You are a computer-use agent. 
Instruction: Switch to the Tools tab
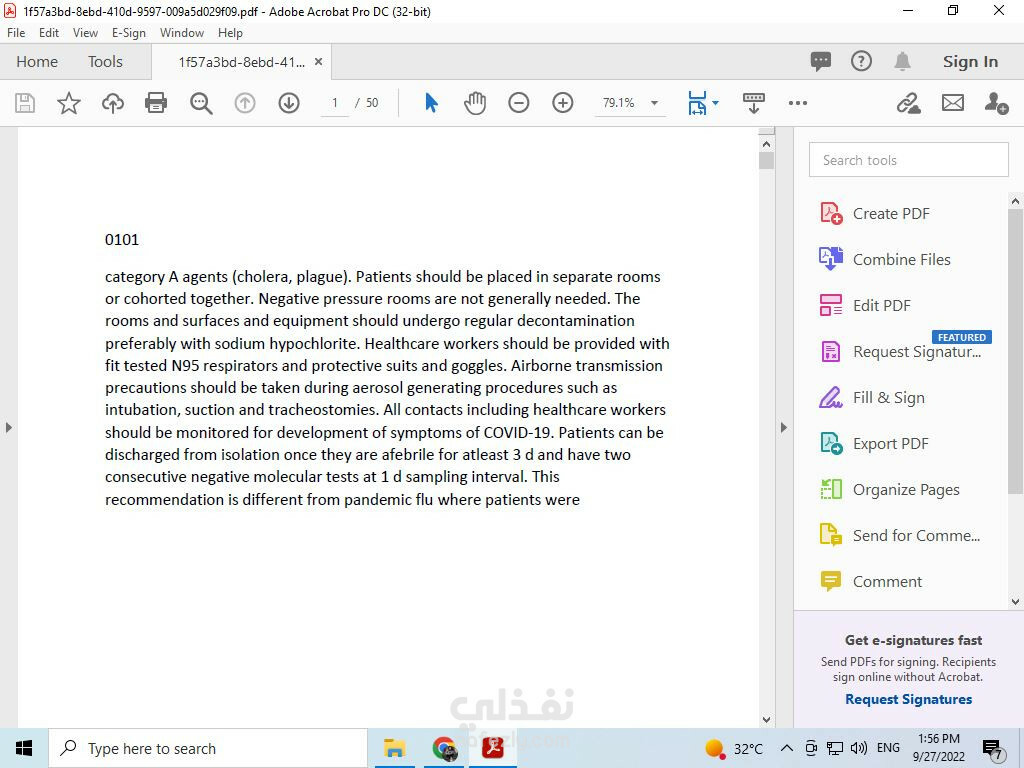click(x=105, y=61)
